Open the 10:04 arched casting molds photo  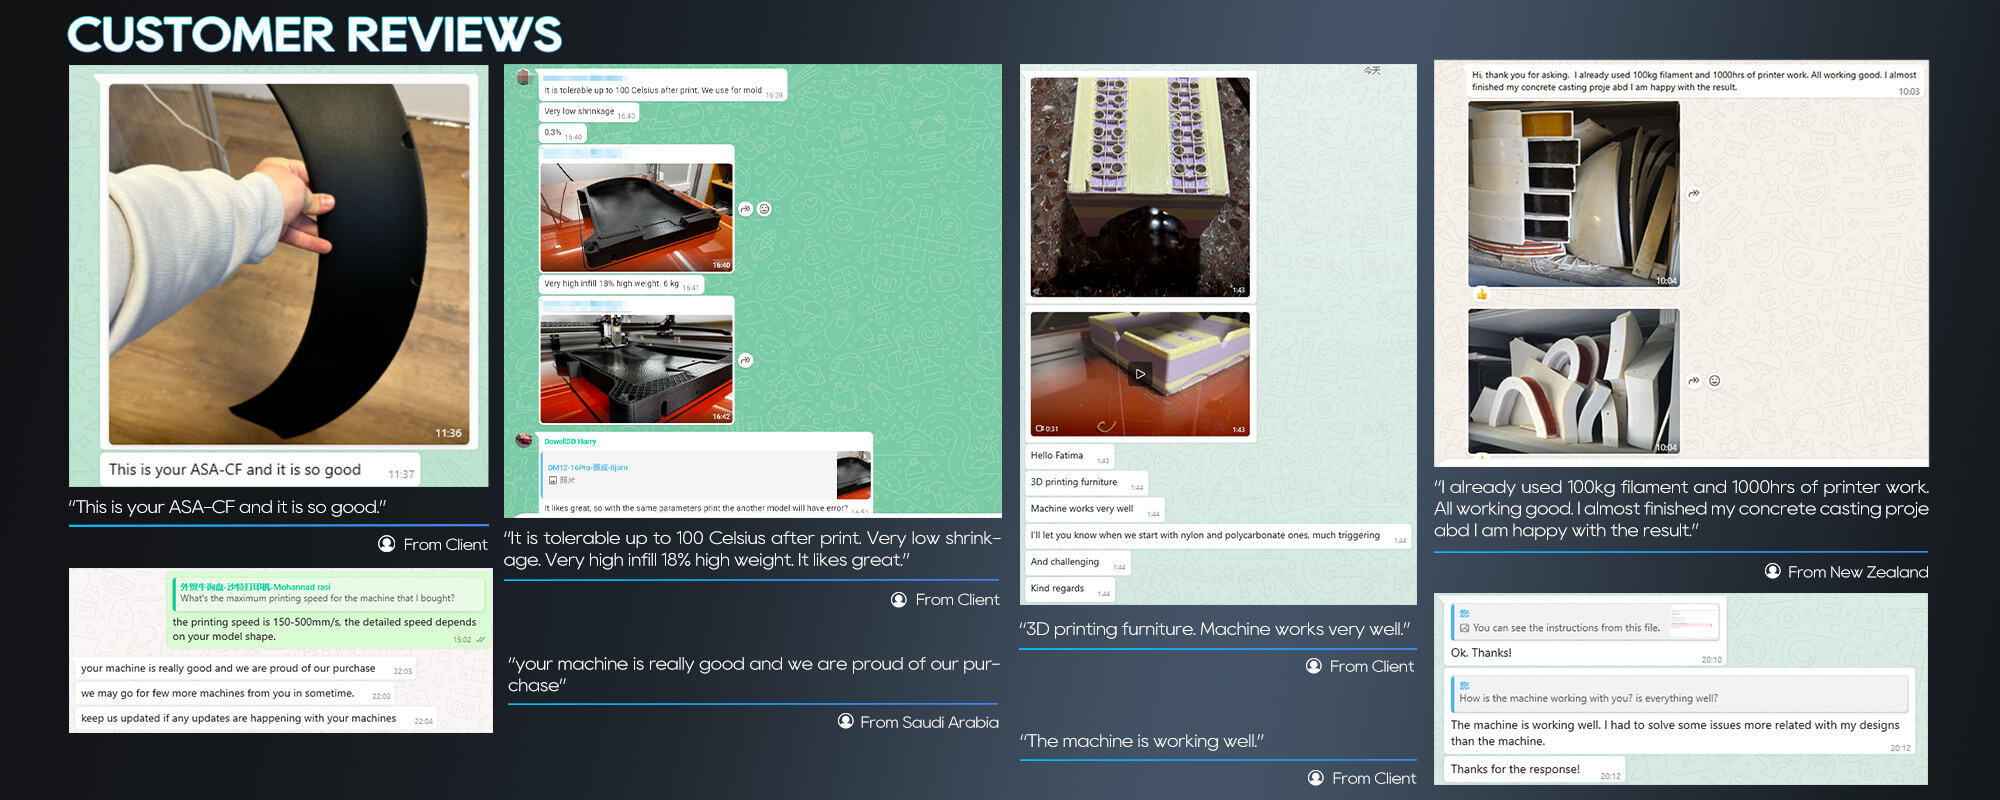[1573, 381]
